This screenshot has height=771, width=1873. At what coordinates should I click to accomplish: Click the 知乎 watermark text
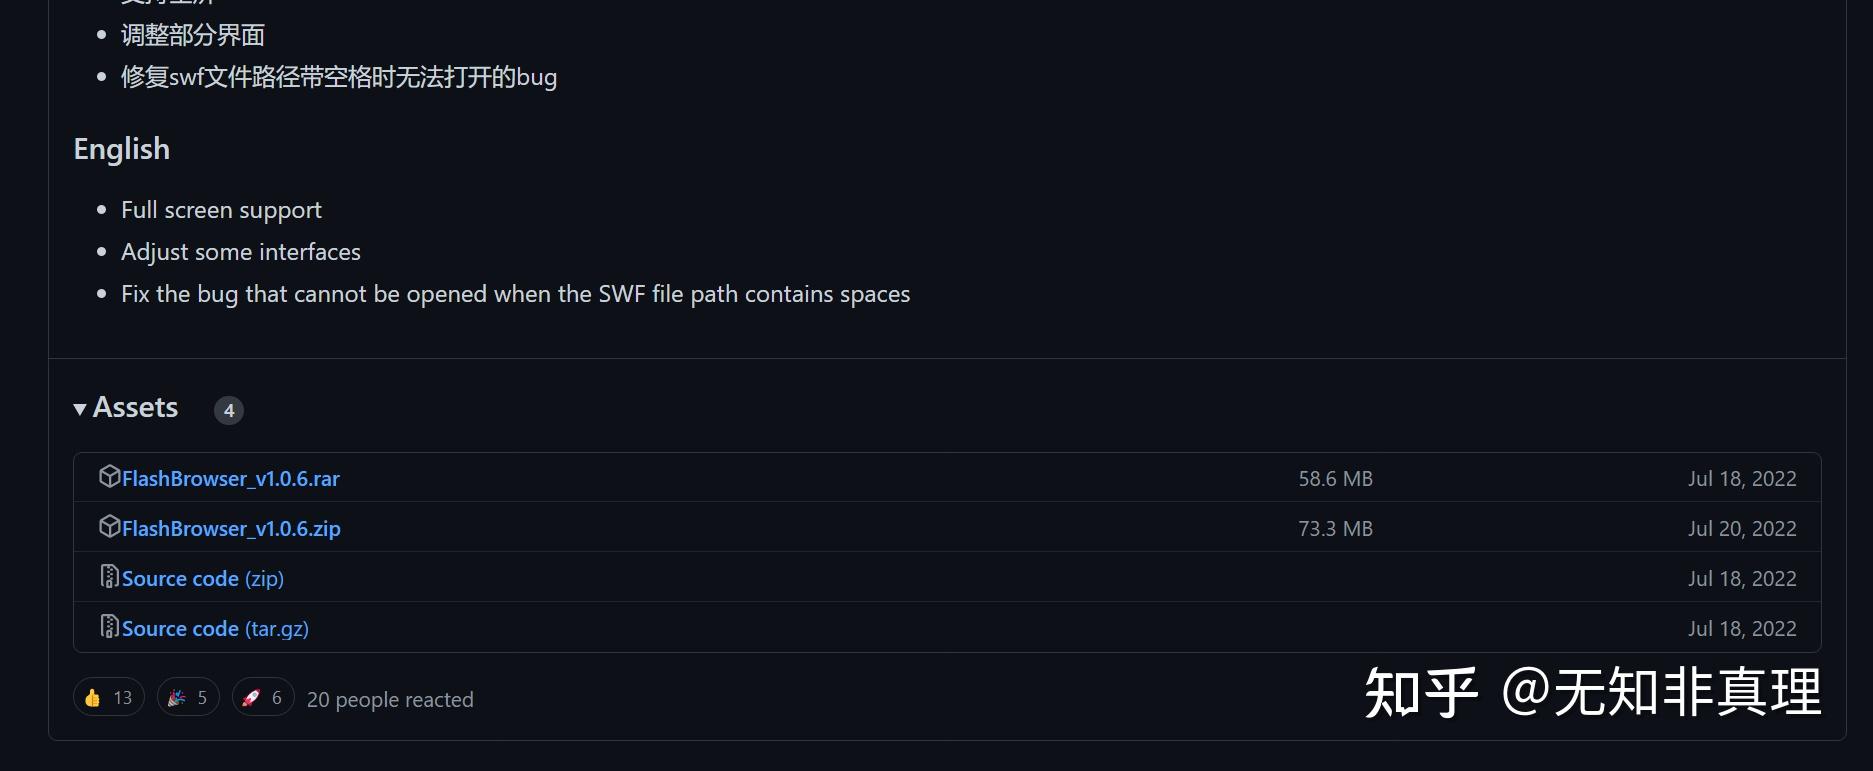pos(1420,693)
